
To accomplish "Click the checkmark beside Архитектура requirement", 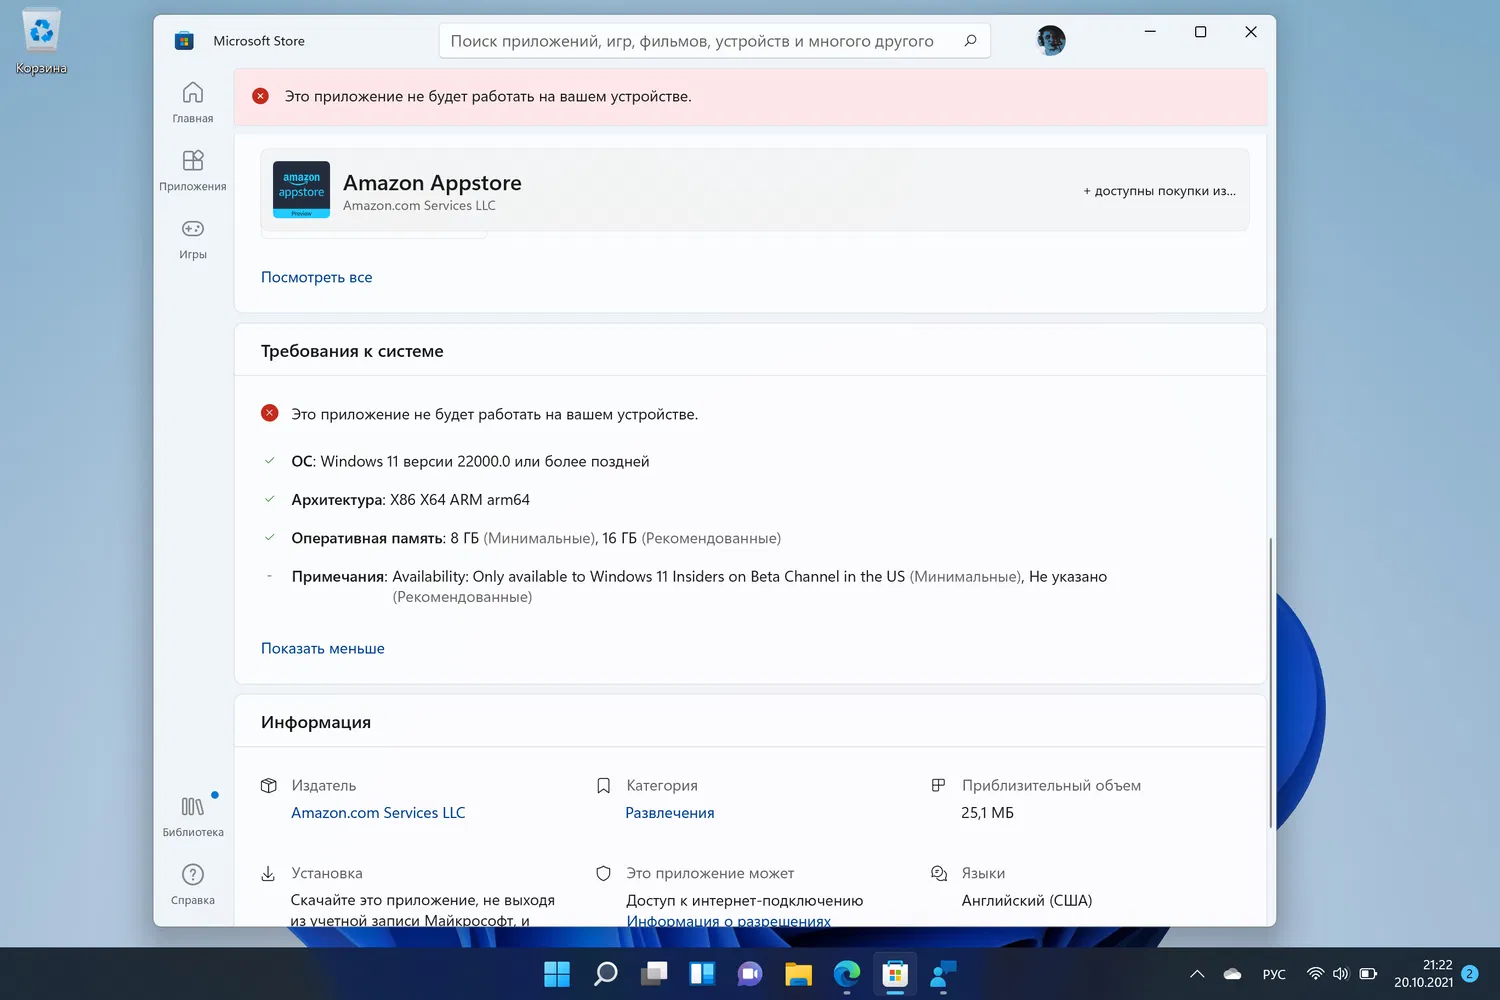I will click(x=269, y=499).
